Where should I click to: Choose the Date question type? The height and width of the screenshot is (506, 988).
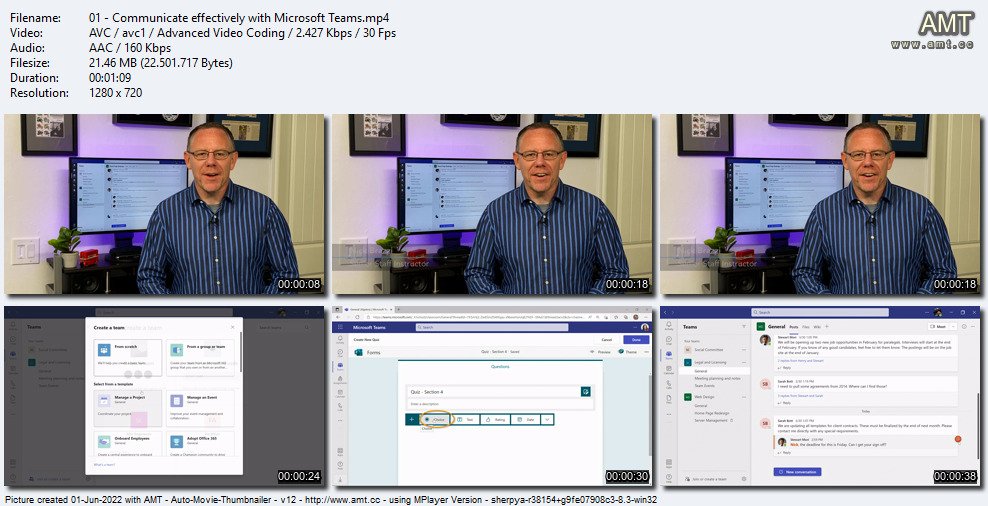(526, 419)
